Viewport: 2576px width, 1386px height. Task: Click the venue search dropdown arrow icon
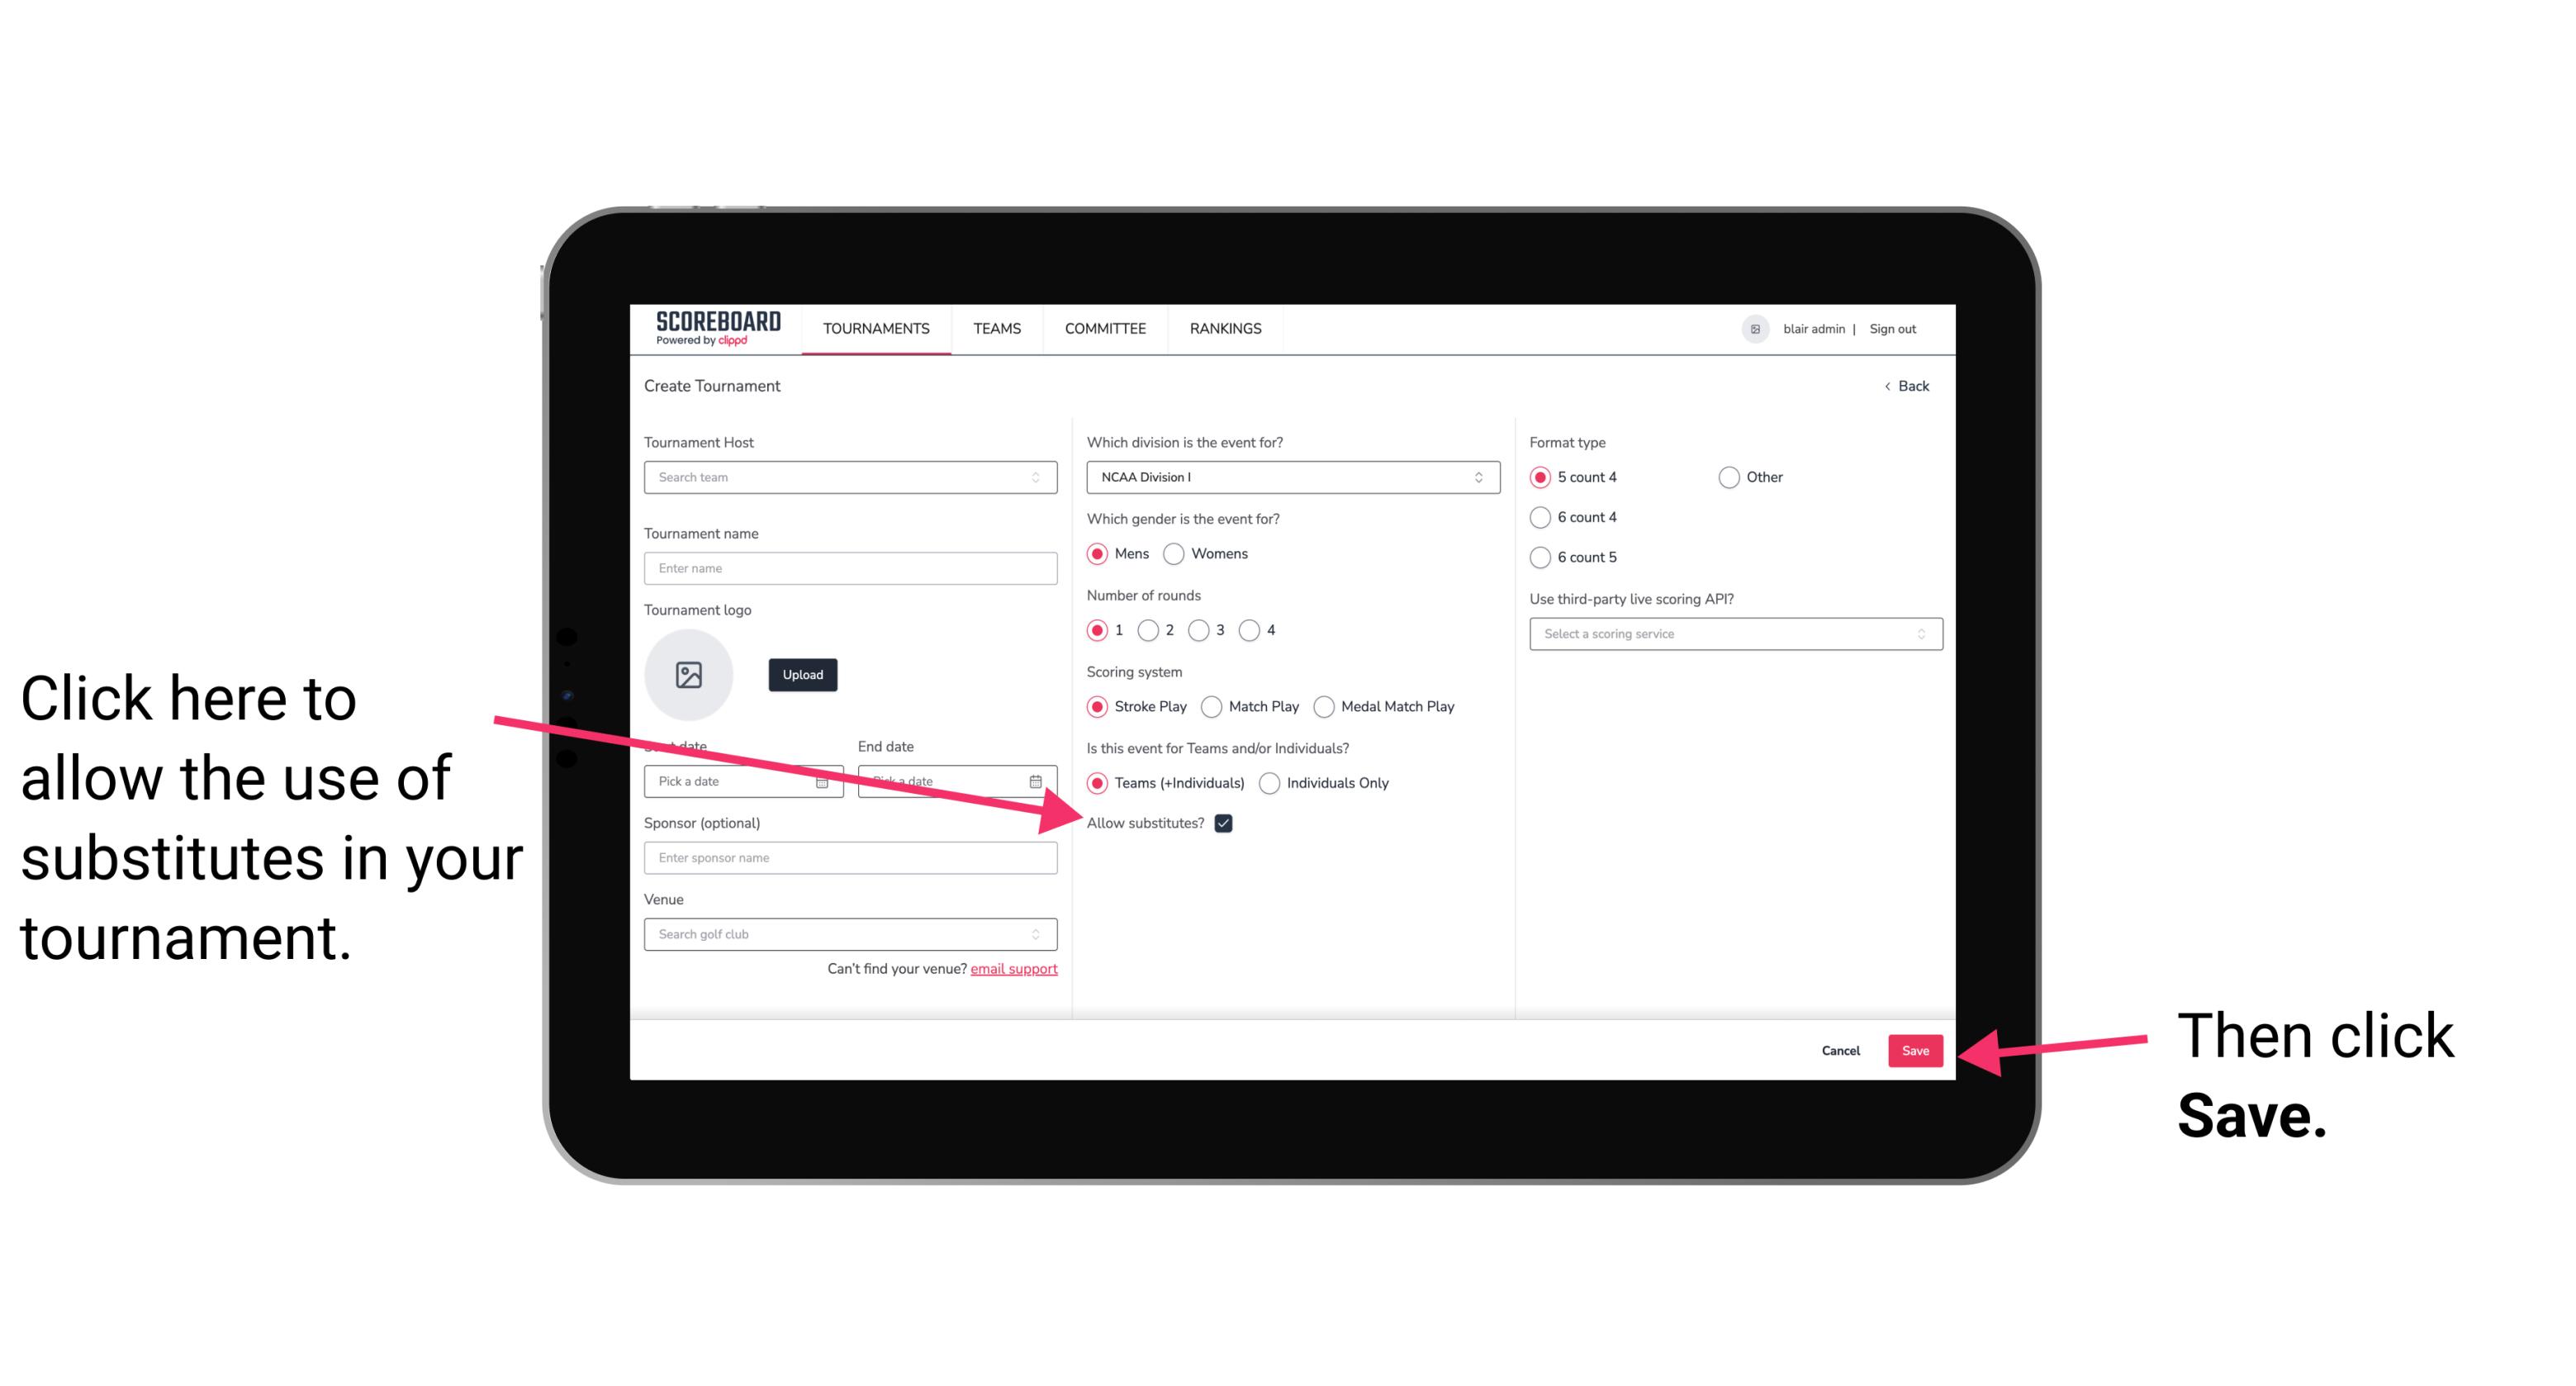(1042, 935)
